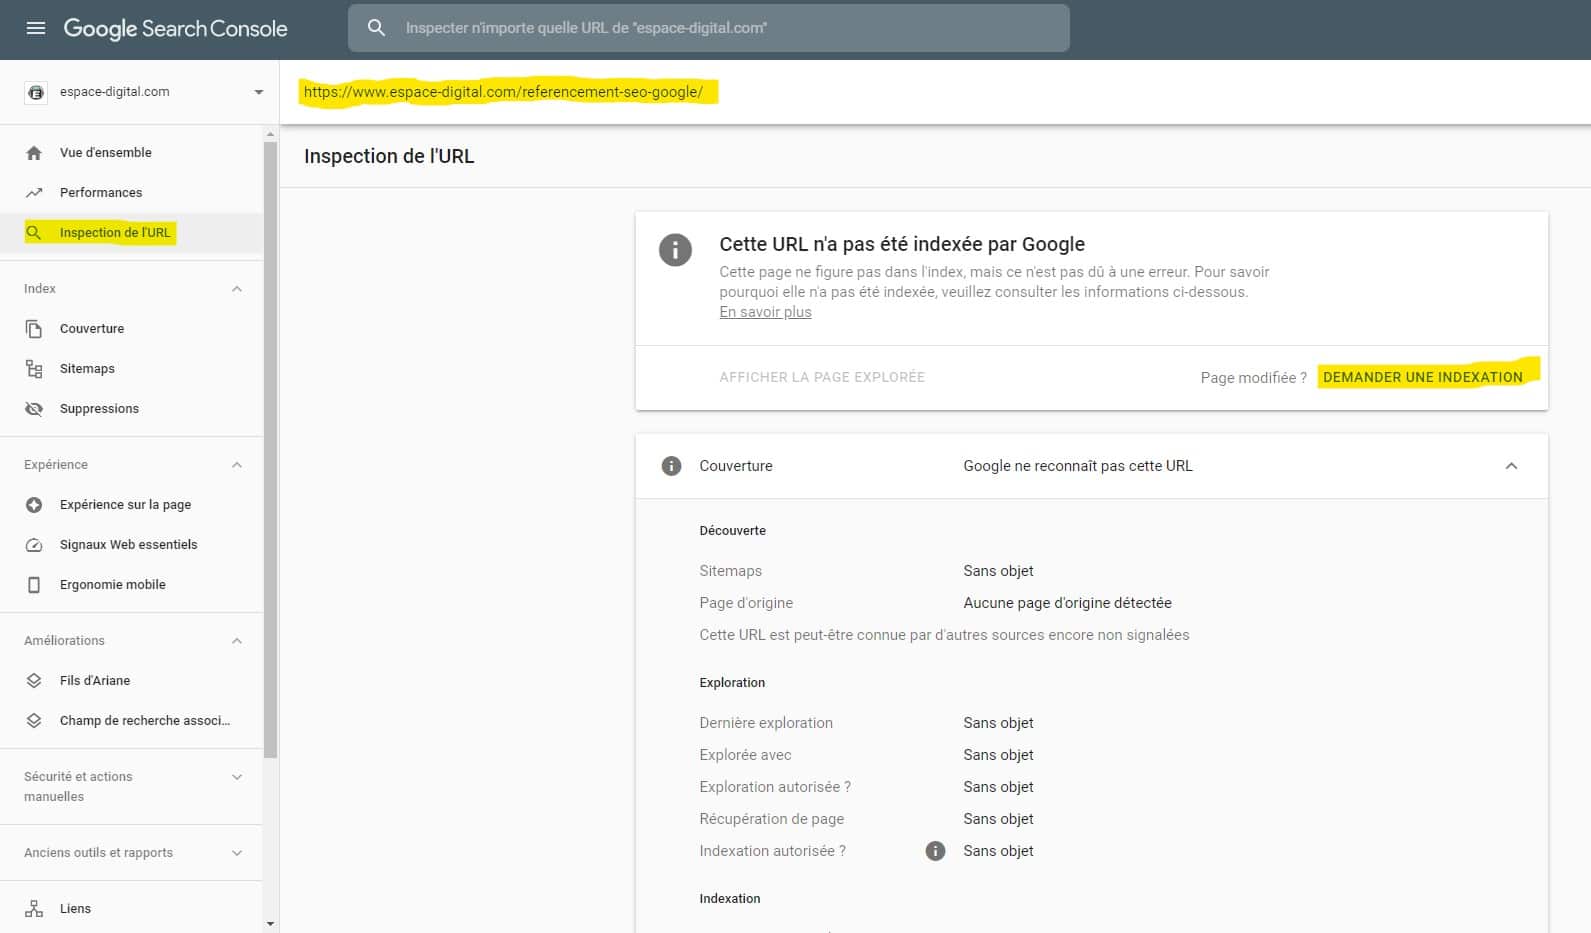Click the Expérience sur la page plus icon
Screen dimensions: 1591x933
pos(34,505)
